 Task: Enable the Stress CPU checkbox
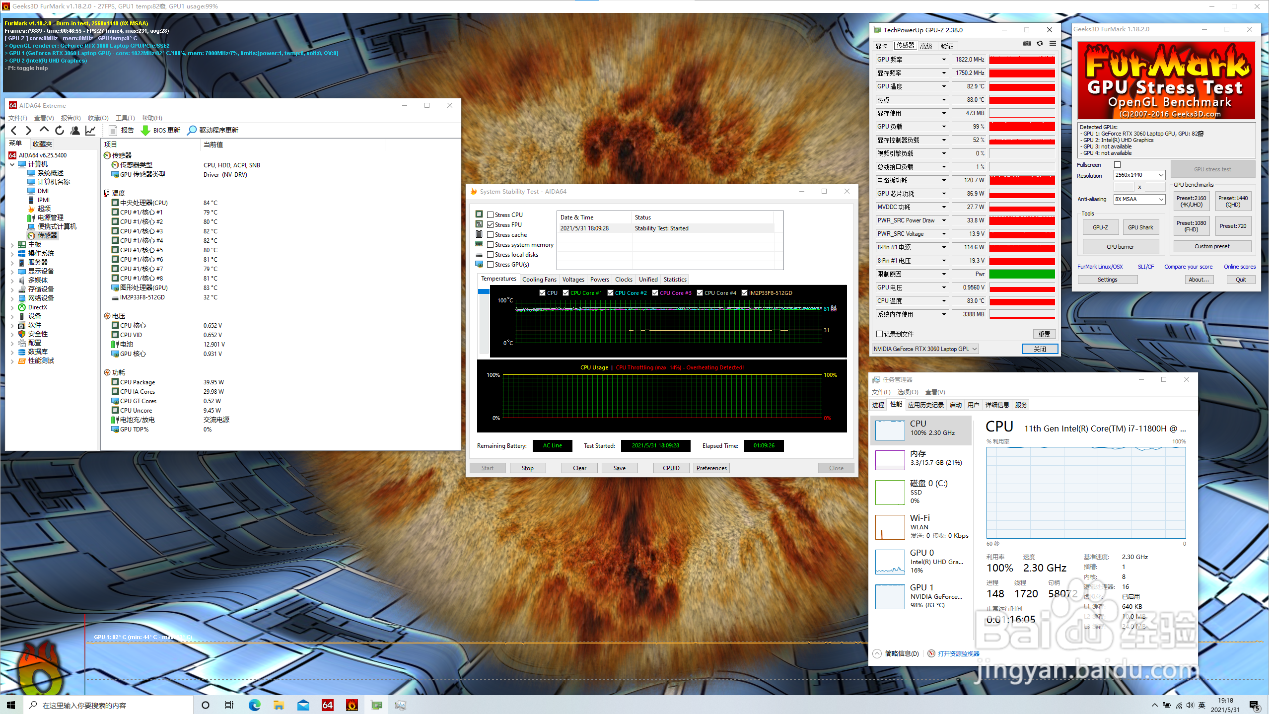pyautogui.click(x=490, y=214)
